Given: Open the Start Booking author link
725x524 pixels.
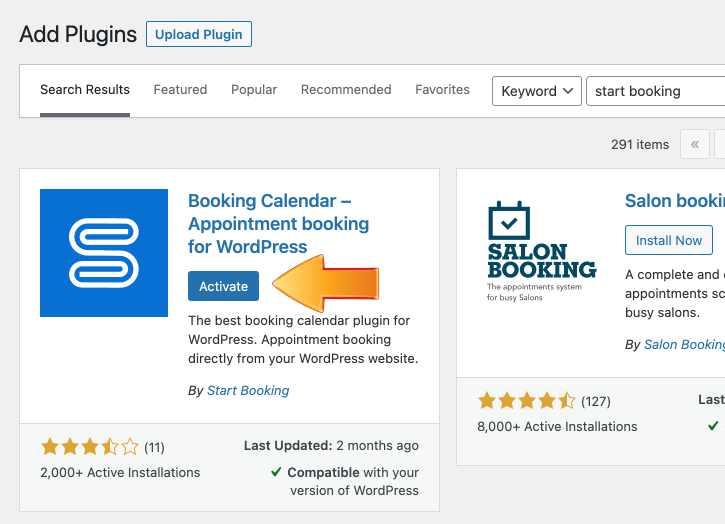Looking at the screenshot, I should 248,391.
